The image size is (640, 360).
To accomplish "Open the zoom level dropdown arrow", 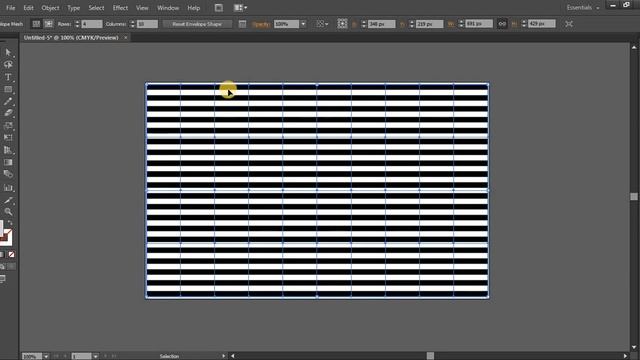I will coord(46,356).
